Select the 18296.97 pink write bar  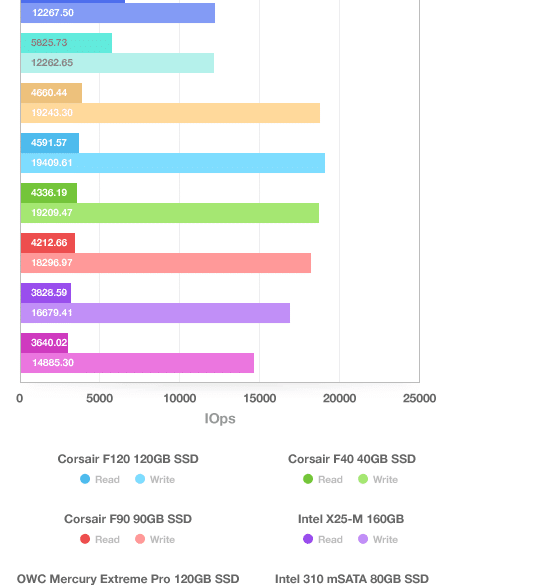tap(166, 263)
